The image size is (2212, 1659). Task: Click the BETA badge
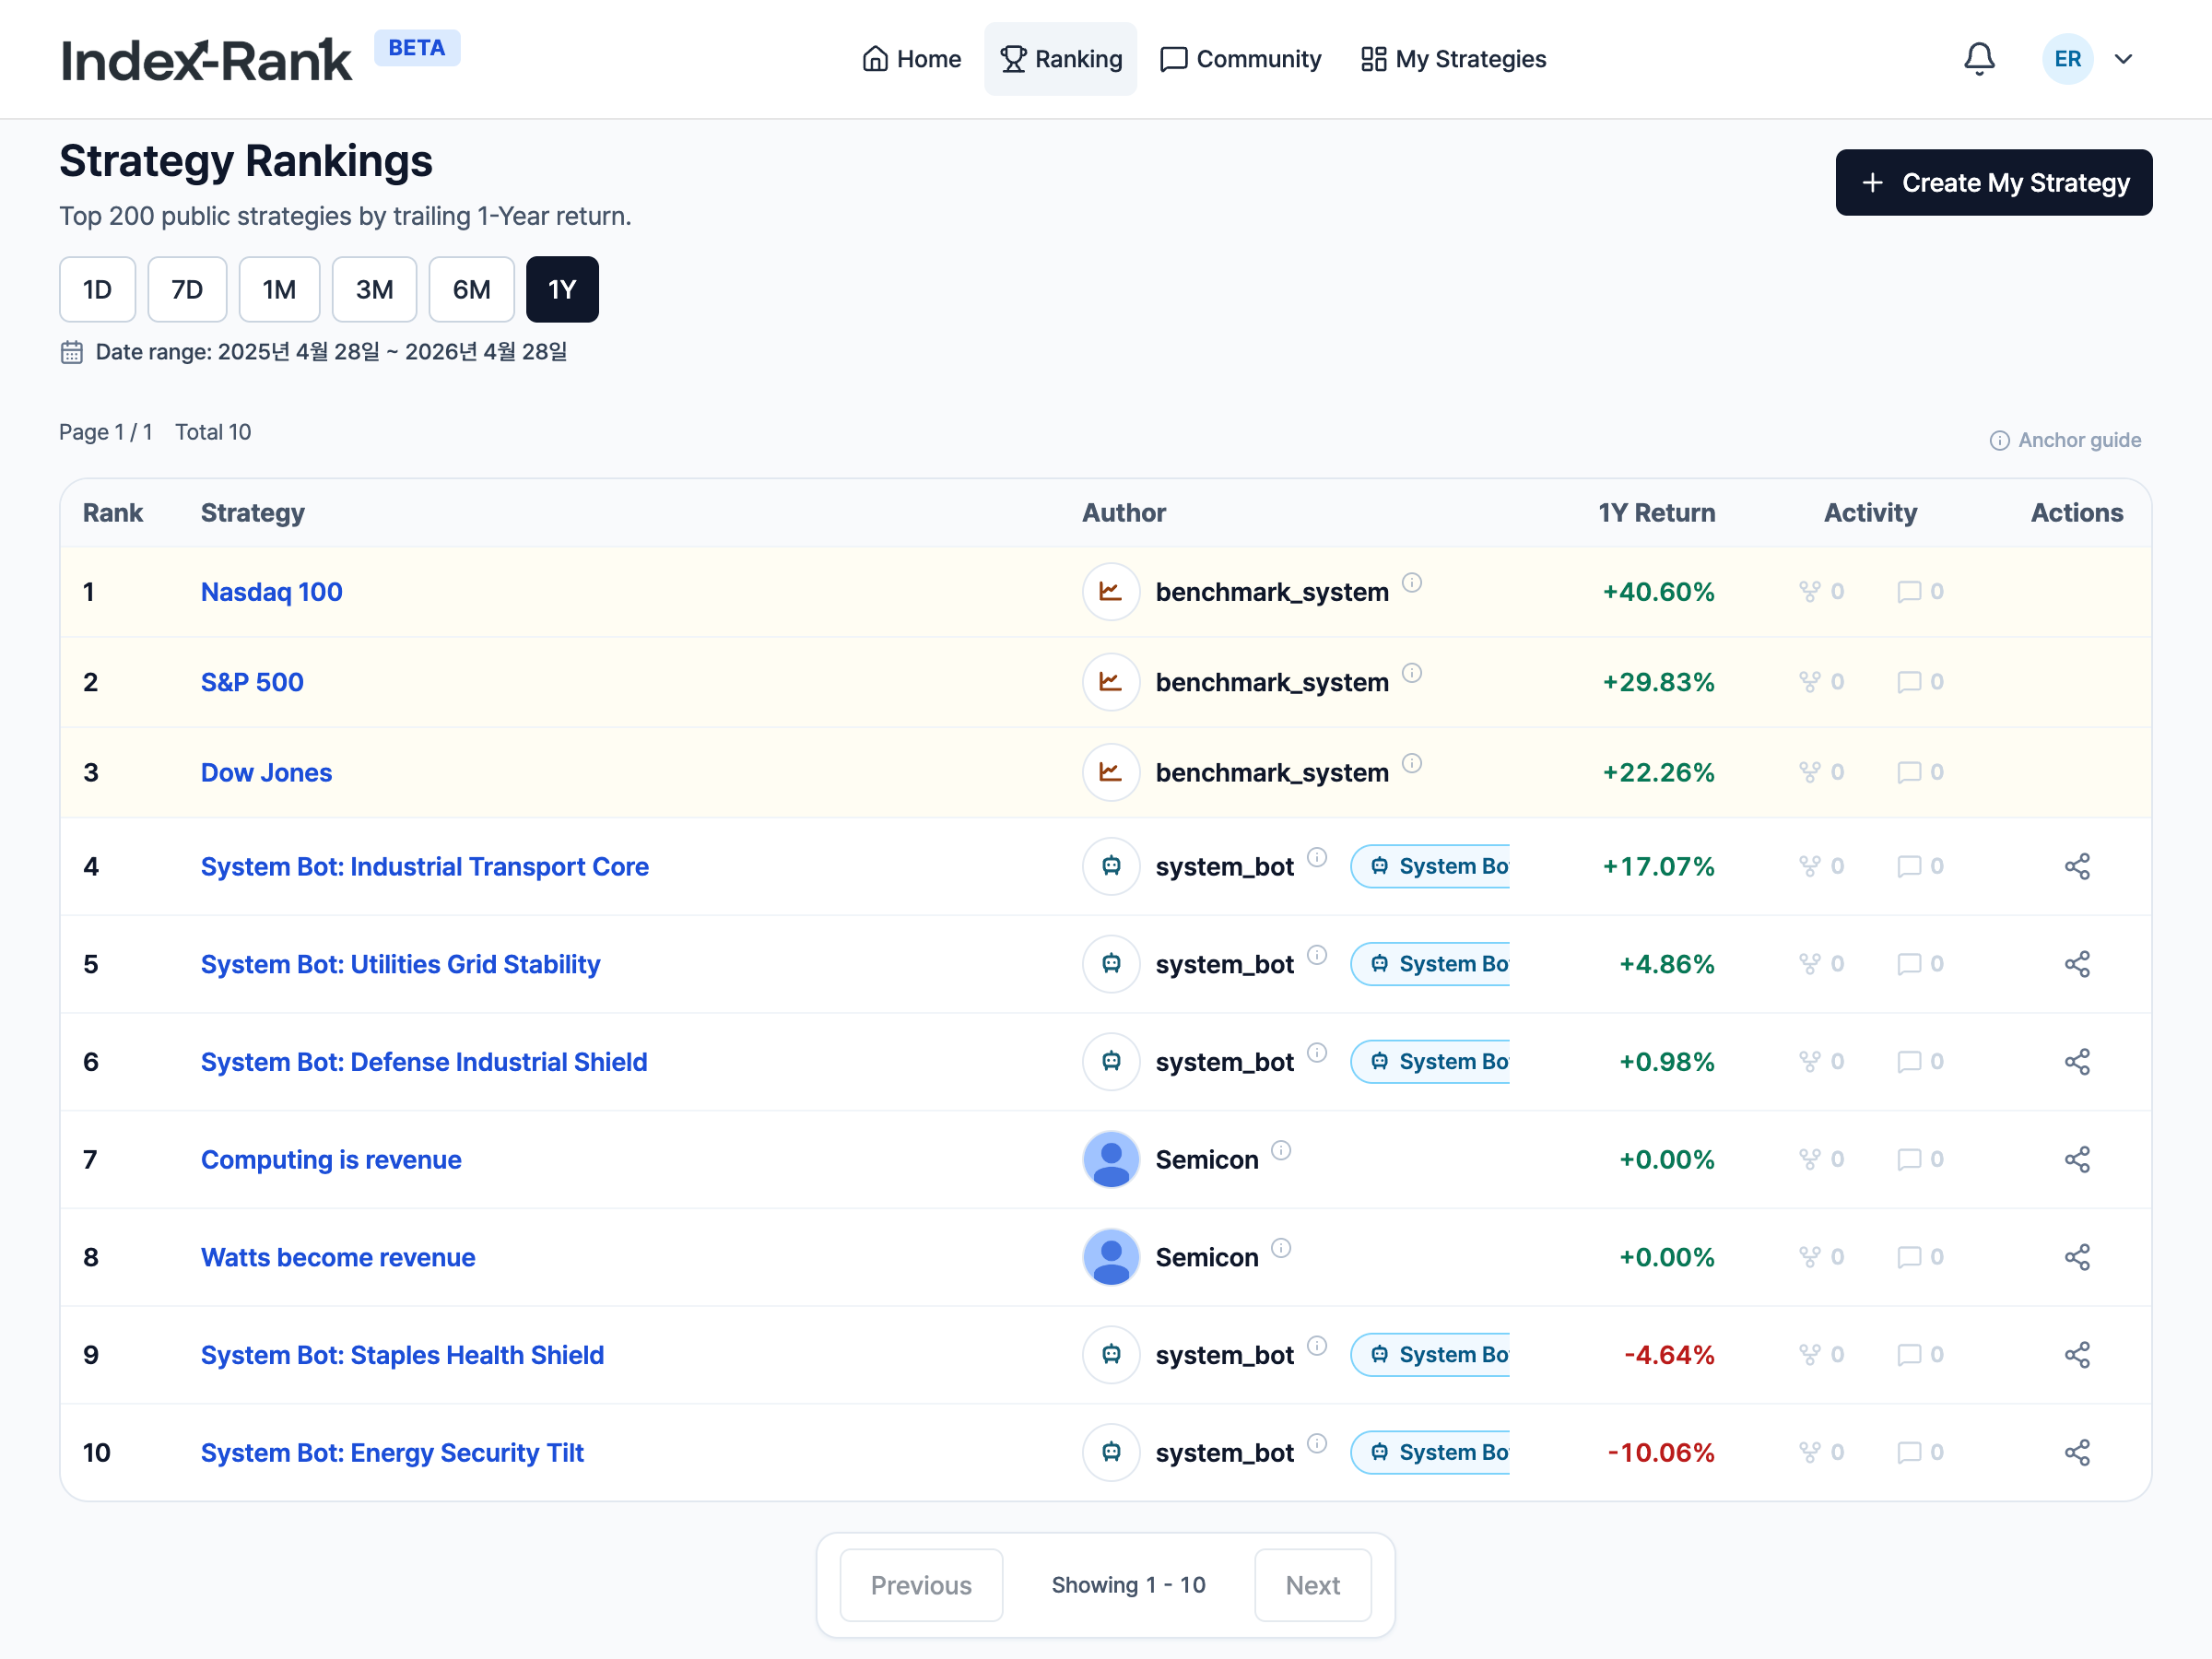[x=417, y=48]
